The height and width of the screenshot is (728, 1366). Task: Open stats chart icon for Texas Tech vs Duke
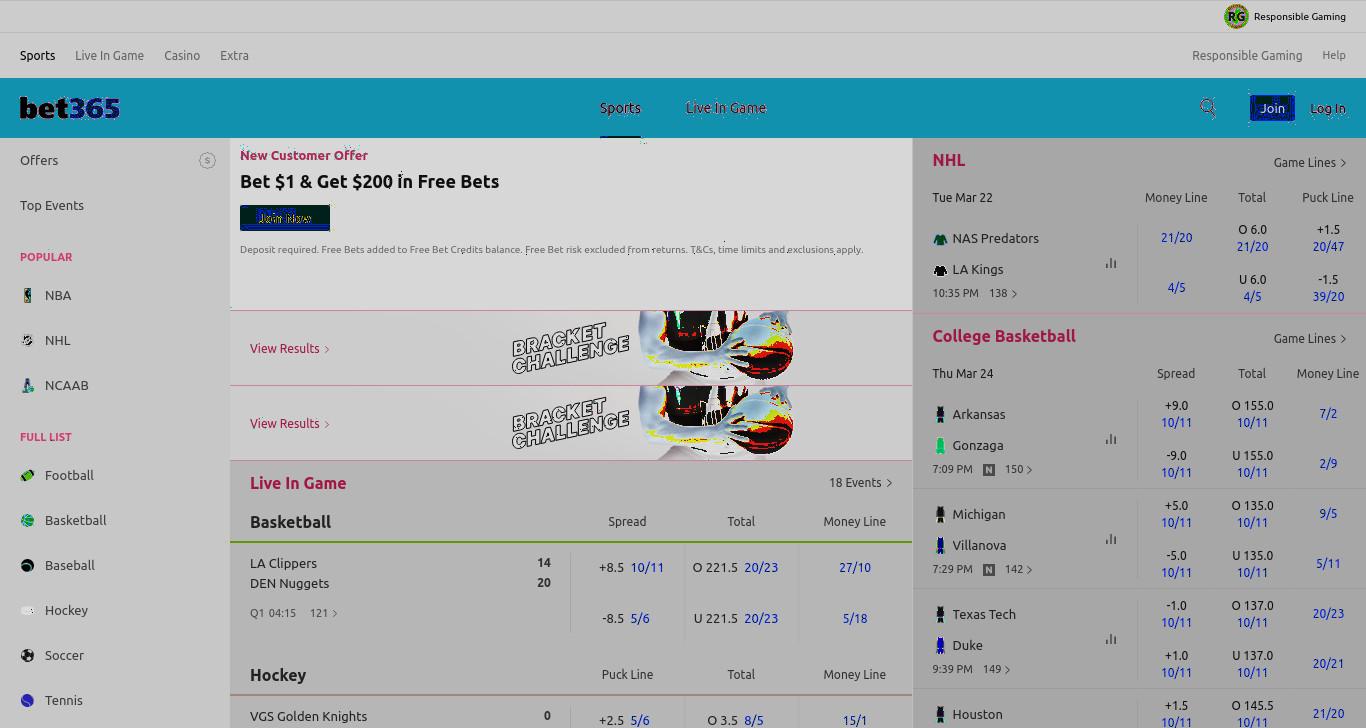(x=1111, y=639)
